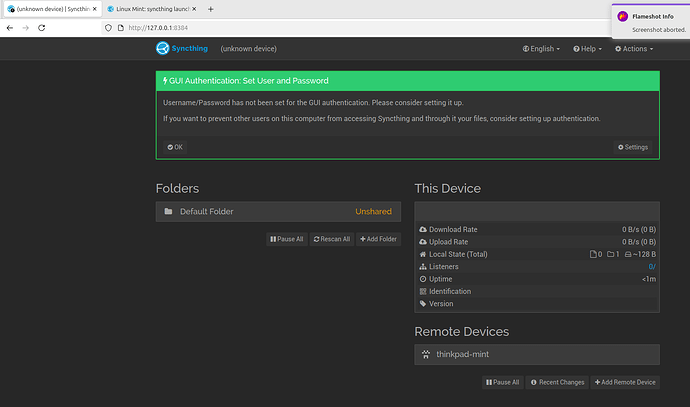Click the Download Rate cloud icon
Viewport: 690px width, 407px height.
point(423,229)
